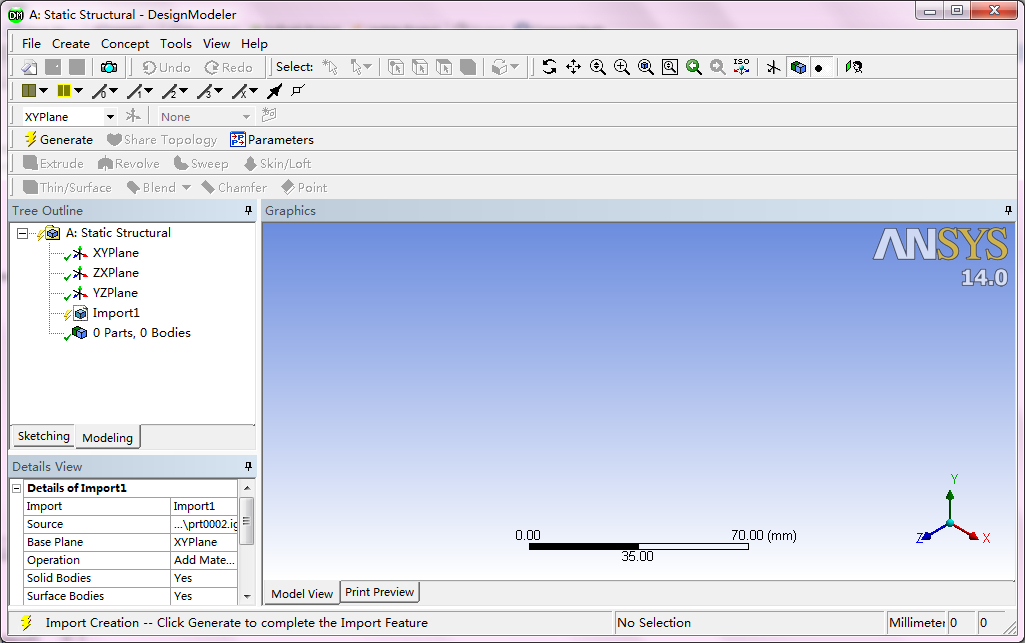Select the Zoom to Fit tool
This screenshot has width=1025, height=643.
645,67
